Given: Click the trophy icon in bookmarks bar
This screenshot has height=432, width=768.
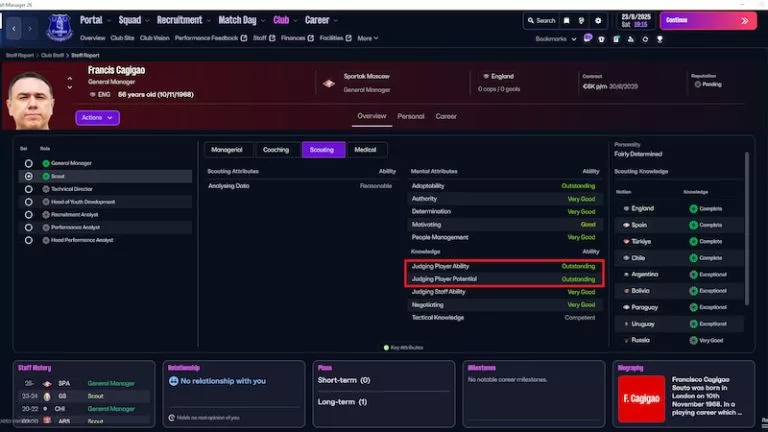Looking at the screenshot, I should tap(660, 39).
